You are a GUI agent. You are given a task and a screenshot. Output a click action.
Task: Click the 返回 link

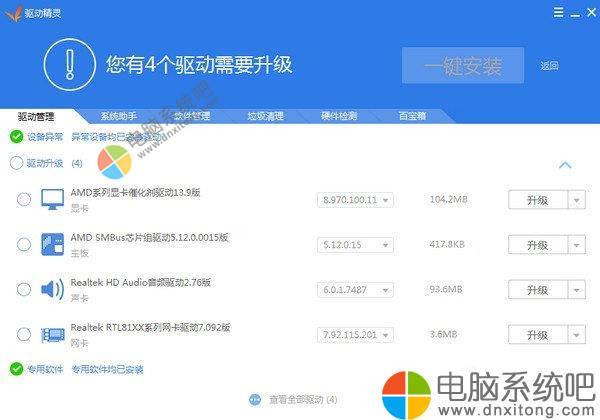pyautogui.click(x=549, y=66)
